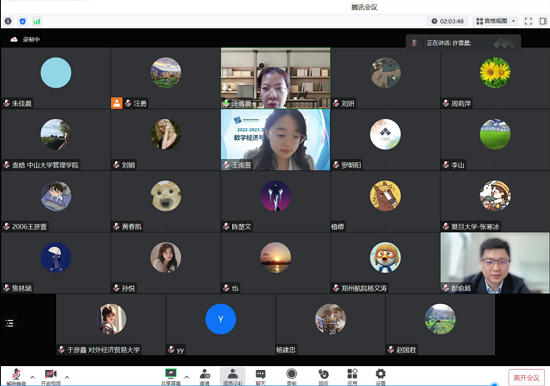The image size is (550, 386).
Task: Click muted mic icon next to yy
Action: [x=171, y=350]
